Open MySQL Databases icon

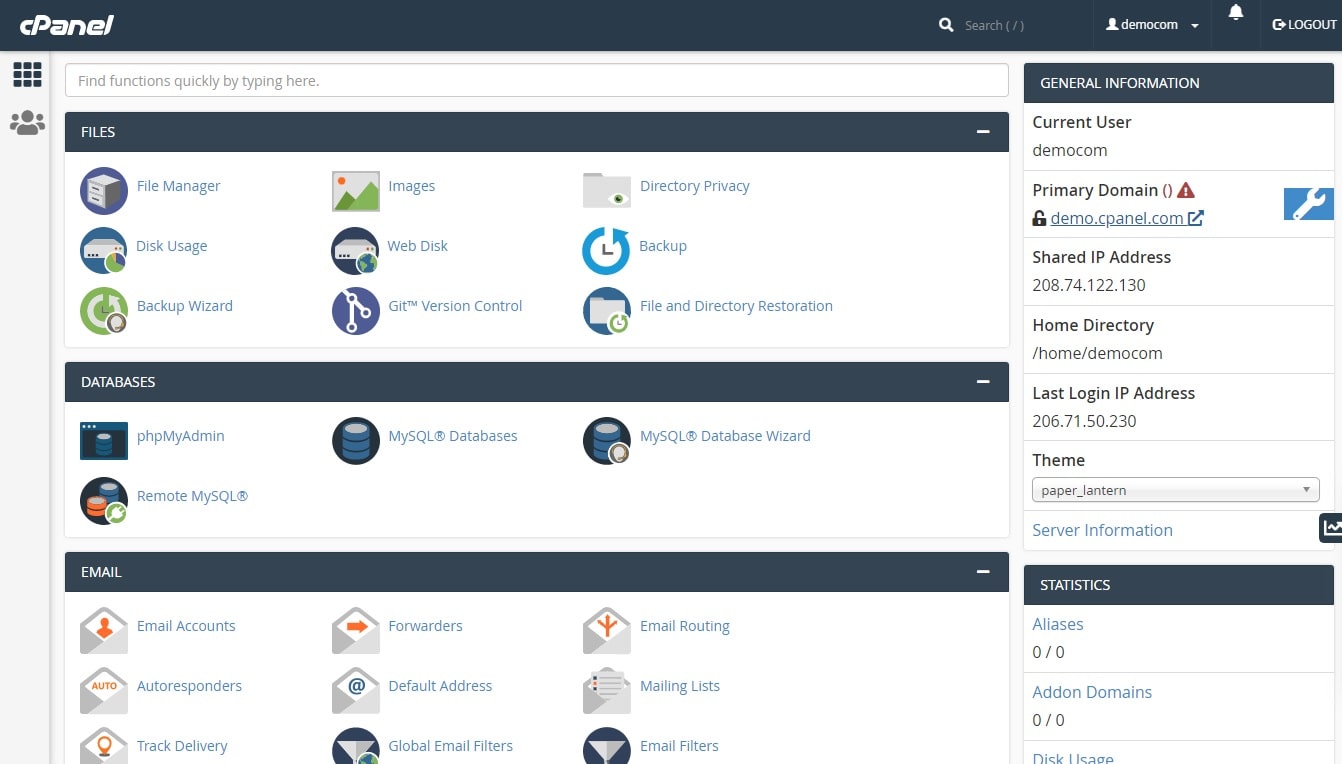[x=356, y=441]
